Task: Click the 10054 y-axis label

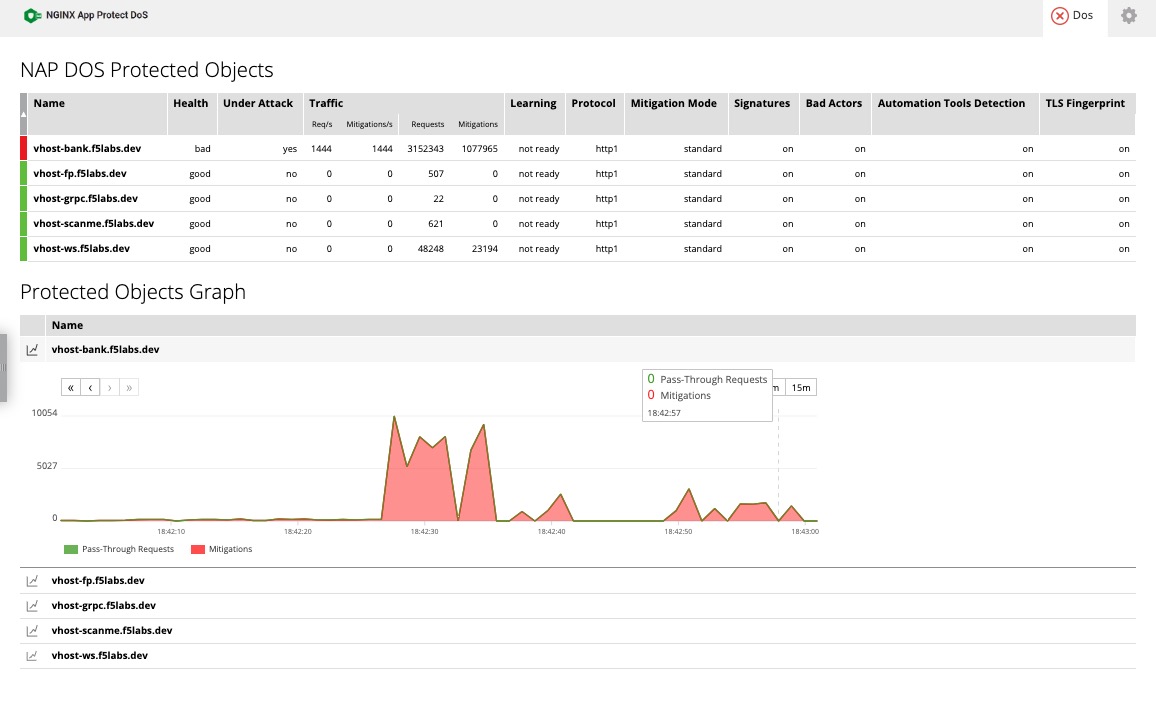Action: (x=44, y=413)
